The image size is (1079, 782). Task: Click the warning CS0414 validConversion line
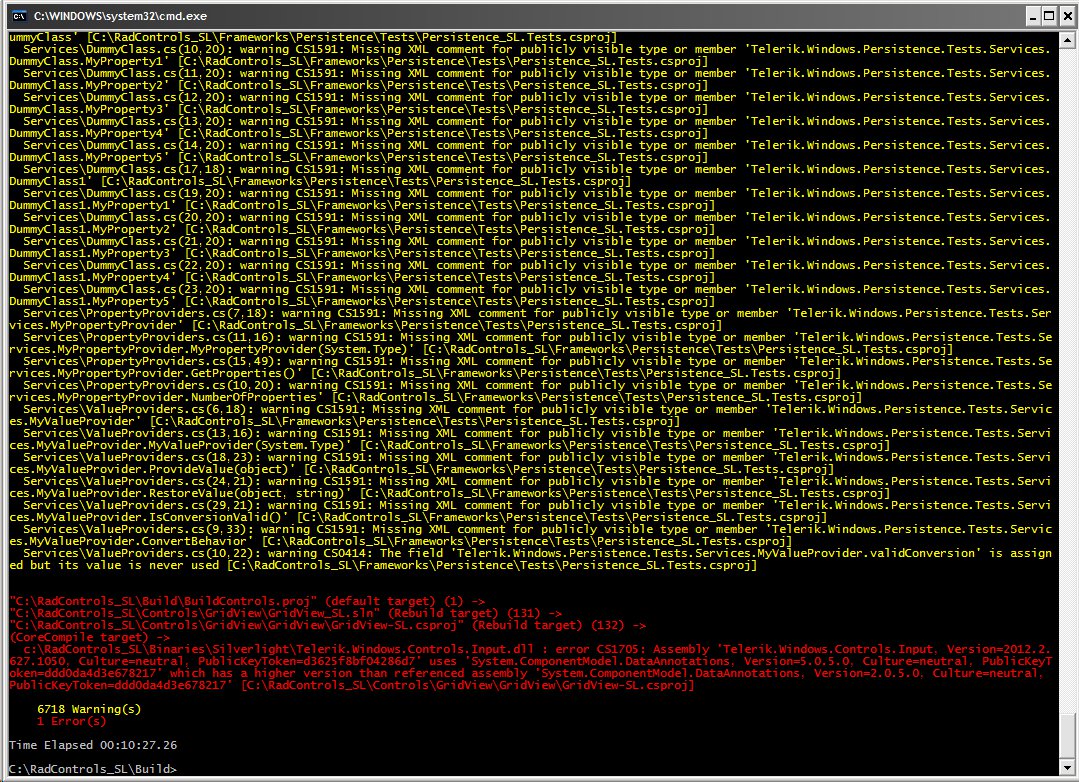pos(531,559)
